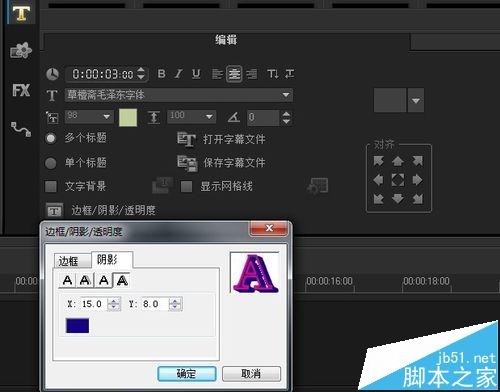Toggle italic text formatting
Viewport: 500px width, 392px height.
tap(179, 74)
